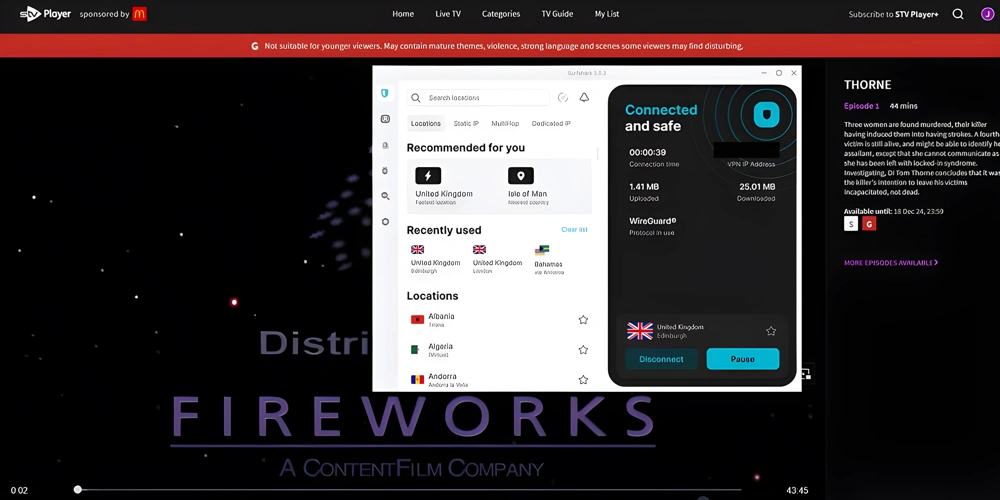This screenshot has height=500, width=1000.
Task: Click the Episode 1 label
Action: 862,106
